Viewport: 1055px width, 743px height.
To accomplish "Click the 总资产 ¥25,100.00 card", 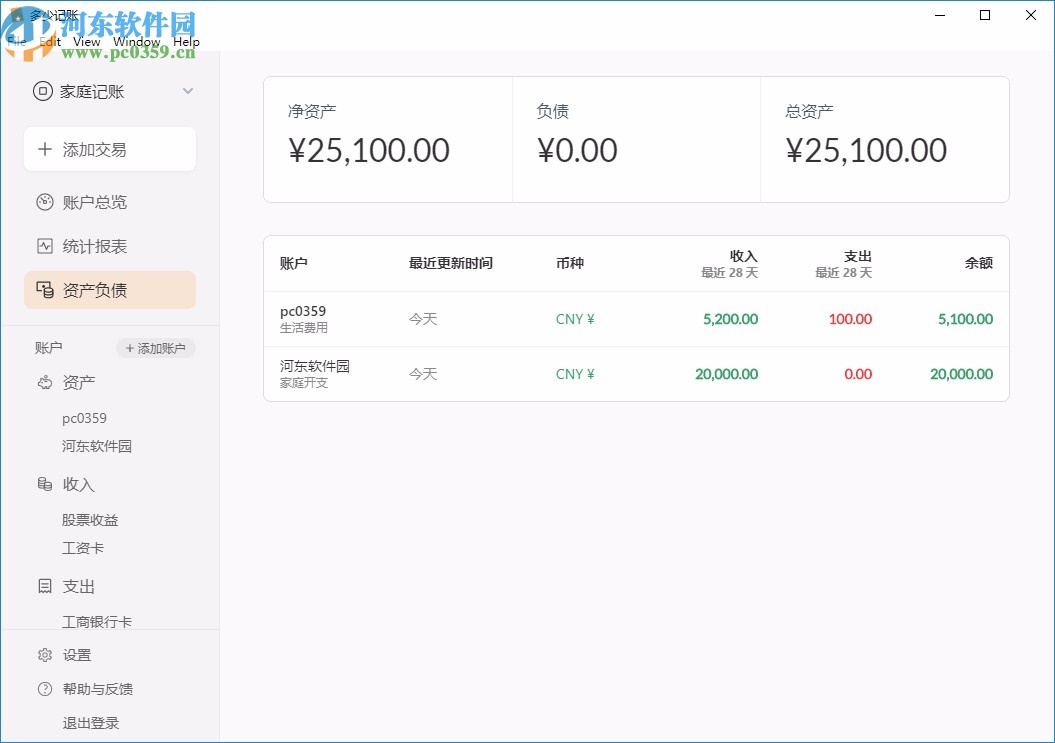I will point(885,139).
